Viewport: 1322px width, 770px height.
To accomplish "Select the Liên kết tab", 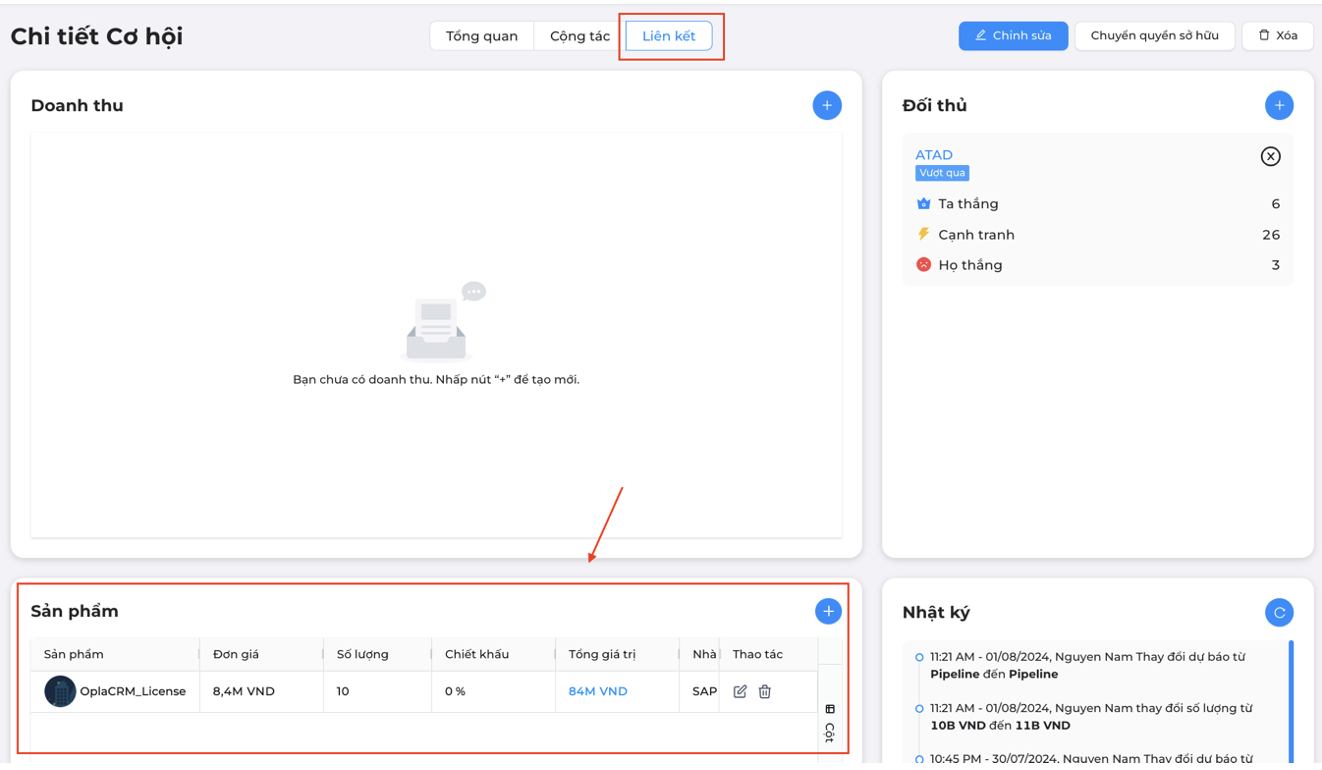I will (x=669, y=36).
